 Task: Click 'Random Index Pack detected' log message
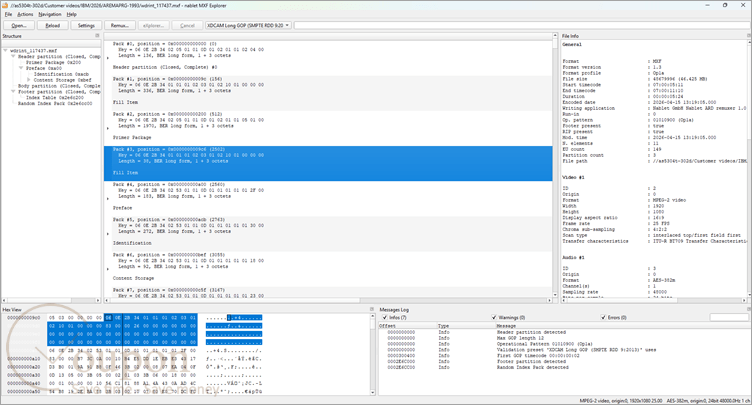[x=532, y=367]
